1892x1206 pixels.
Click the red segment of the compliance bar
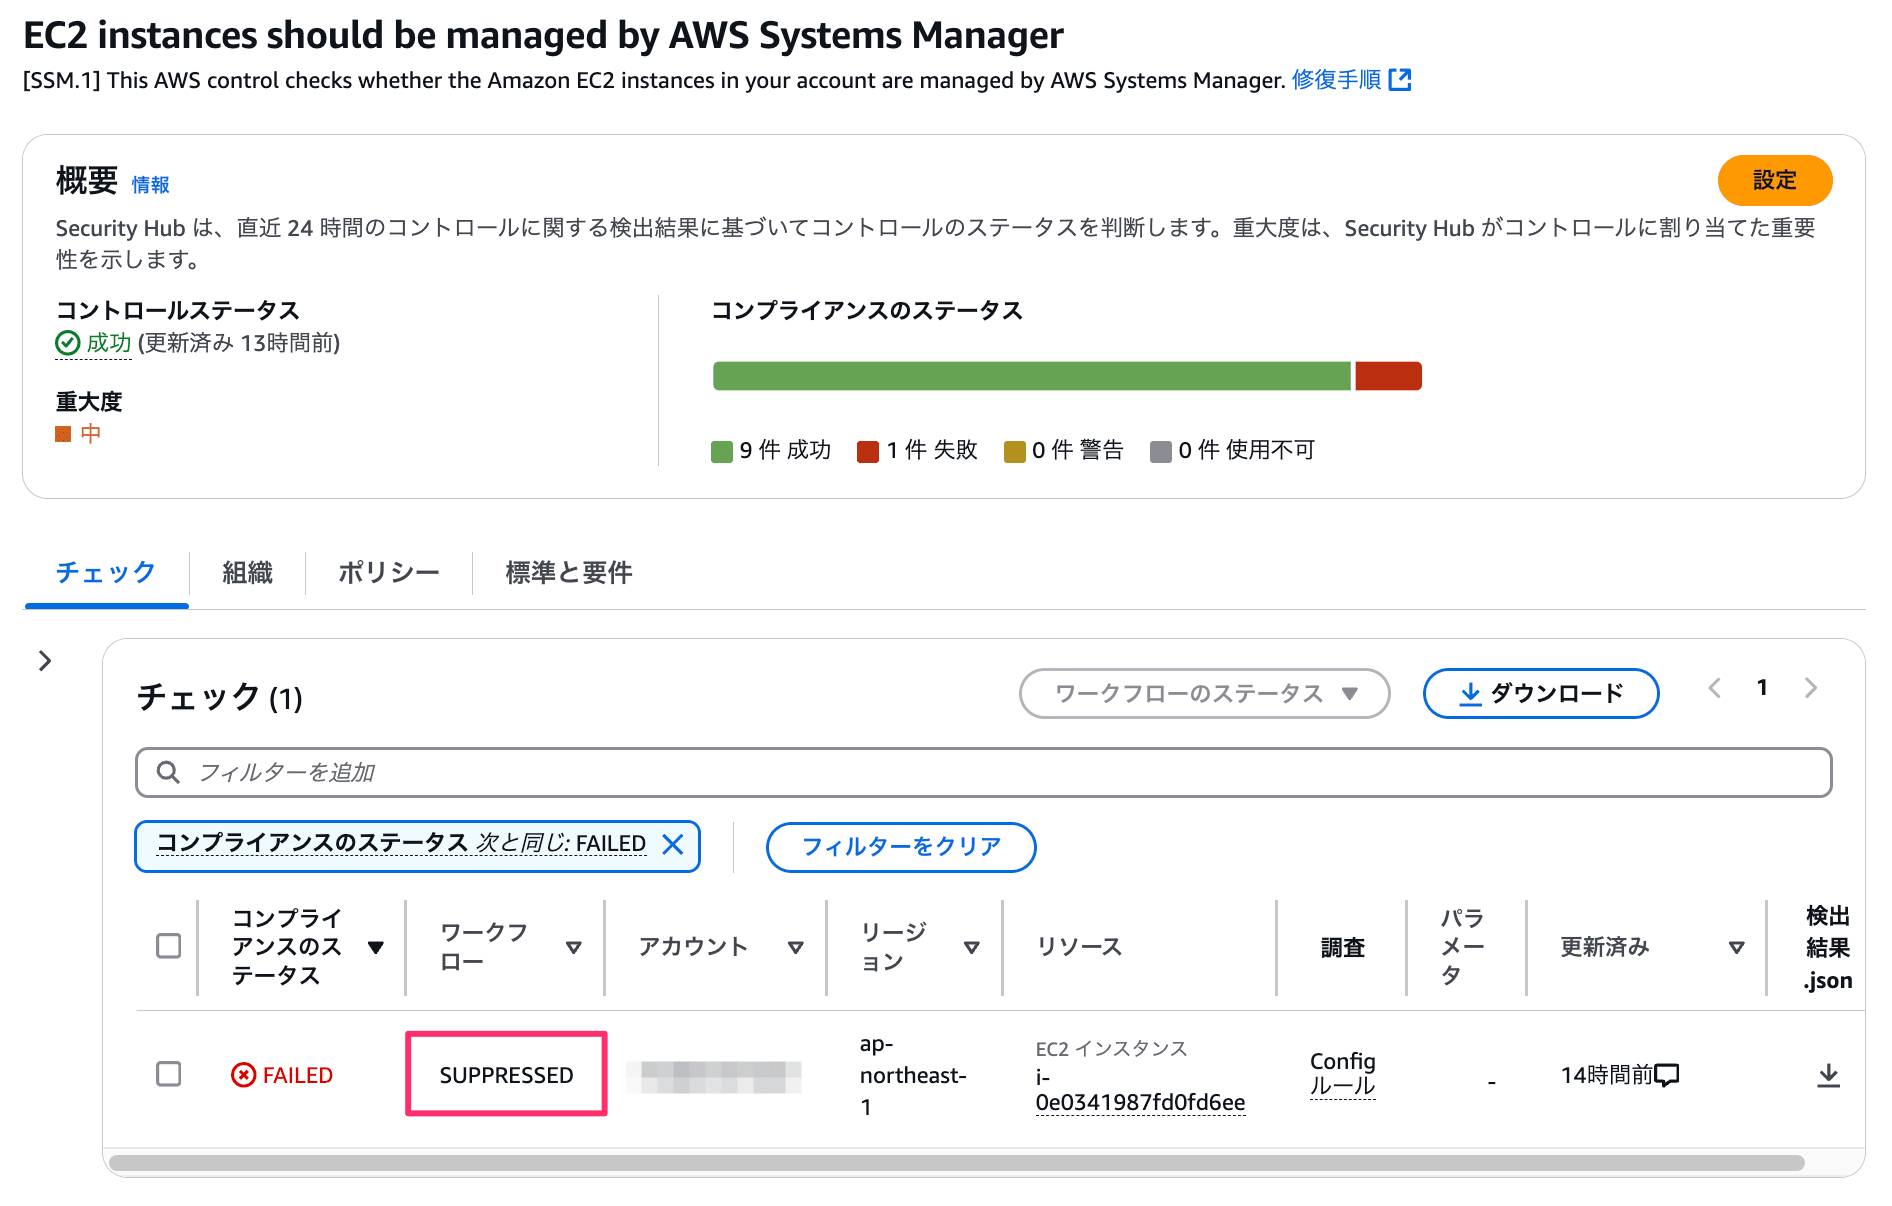point(1388,376)
